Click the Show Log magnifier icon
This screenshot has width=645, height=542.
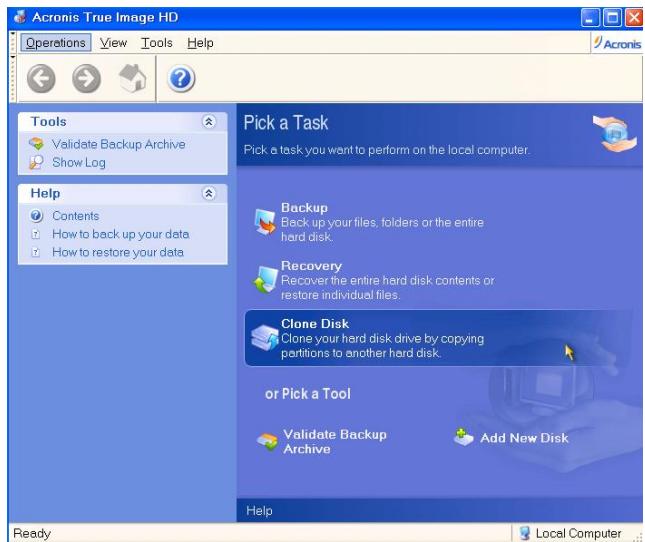click(36, 162)
